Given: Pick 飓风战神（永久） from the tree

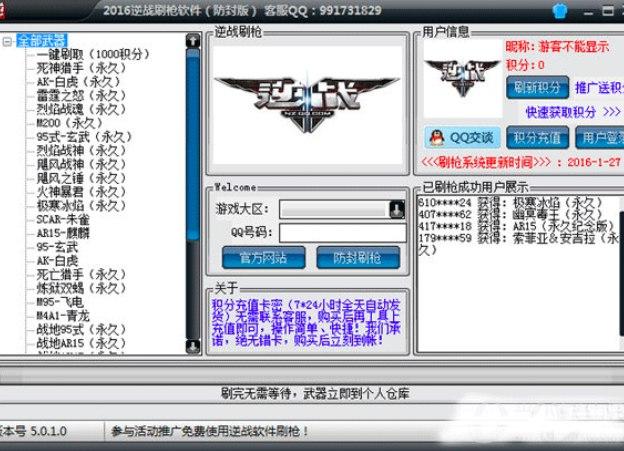Looking at the screenshot, I should 81,164.
